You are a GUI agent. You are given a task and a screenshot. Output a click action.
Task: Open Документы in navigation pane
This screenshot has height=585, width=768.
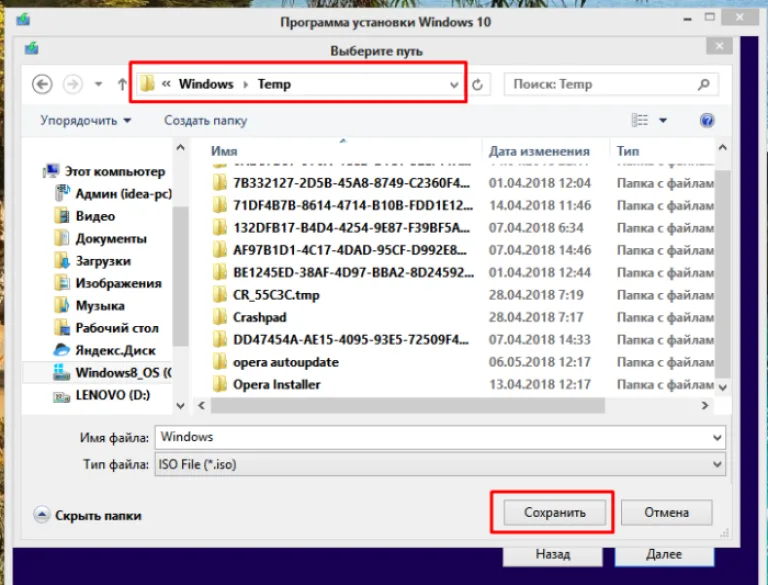click(100, 239)
